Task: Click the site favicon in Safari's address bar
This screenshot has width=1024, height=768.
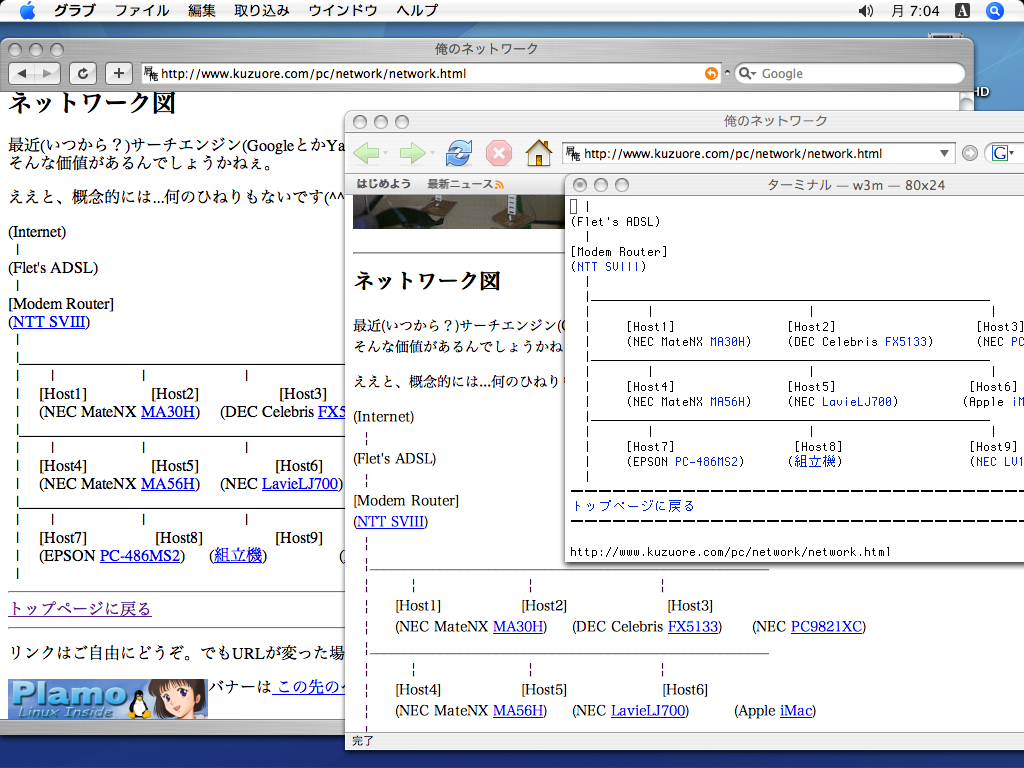Action: 151,73
